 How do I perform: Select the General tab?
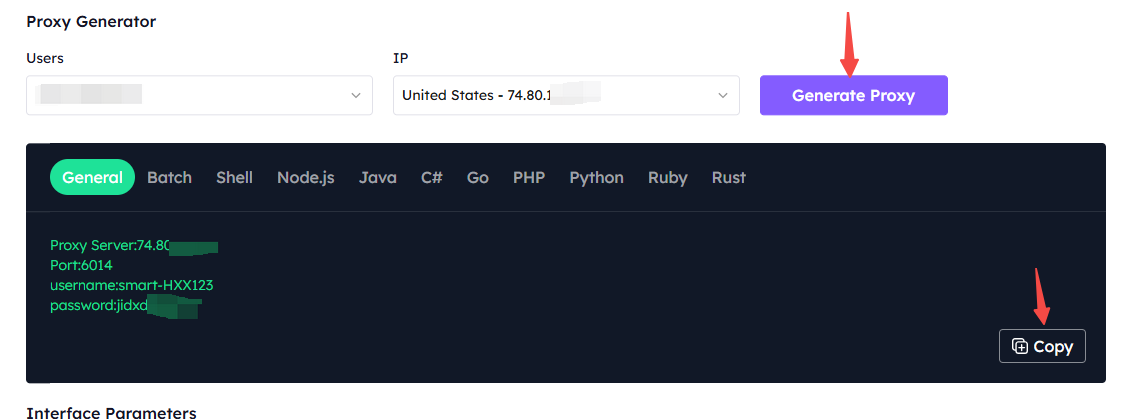[x=92, y=177]
